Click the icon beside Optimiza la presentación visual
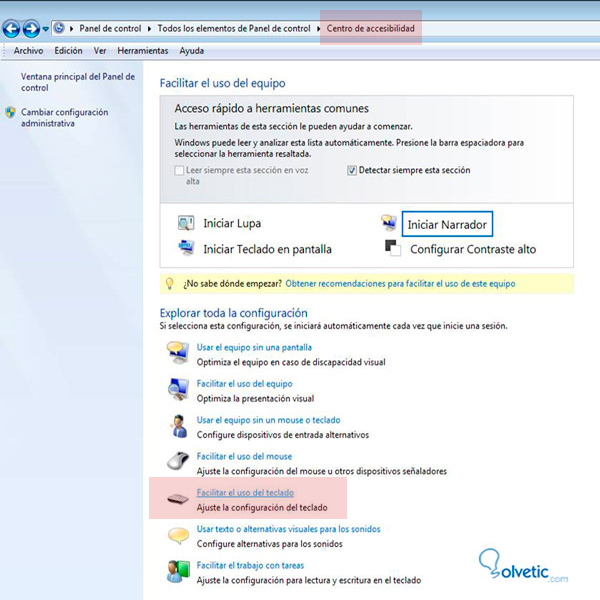This screenshot has width=600, height=600. tap(178, 389)
